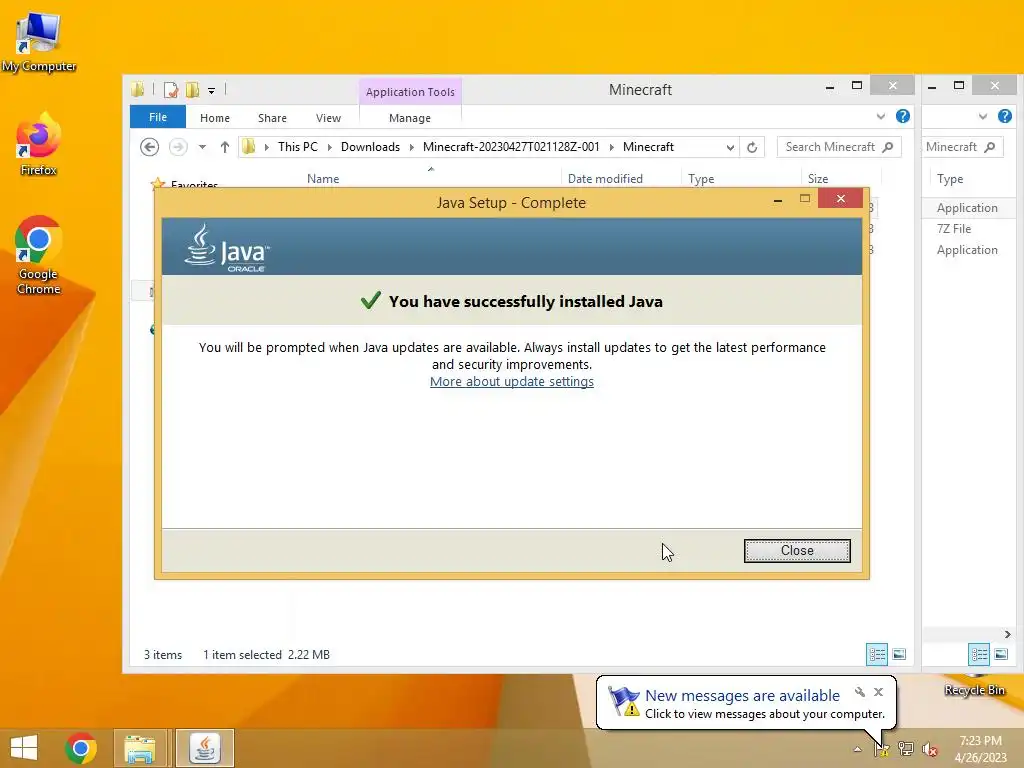The image size is (1024, 768).
Task: Open the Manage tab under Application Tools
Action: [409, 118]
